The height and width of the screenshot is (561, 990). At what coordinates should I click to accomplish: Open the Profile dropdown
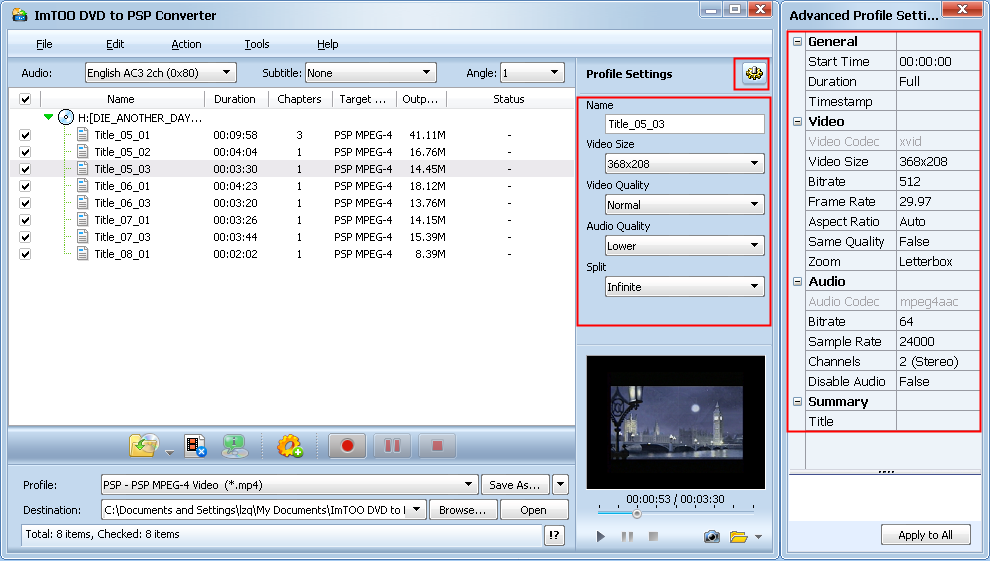289,485
